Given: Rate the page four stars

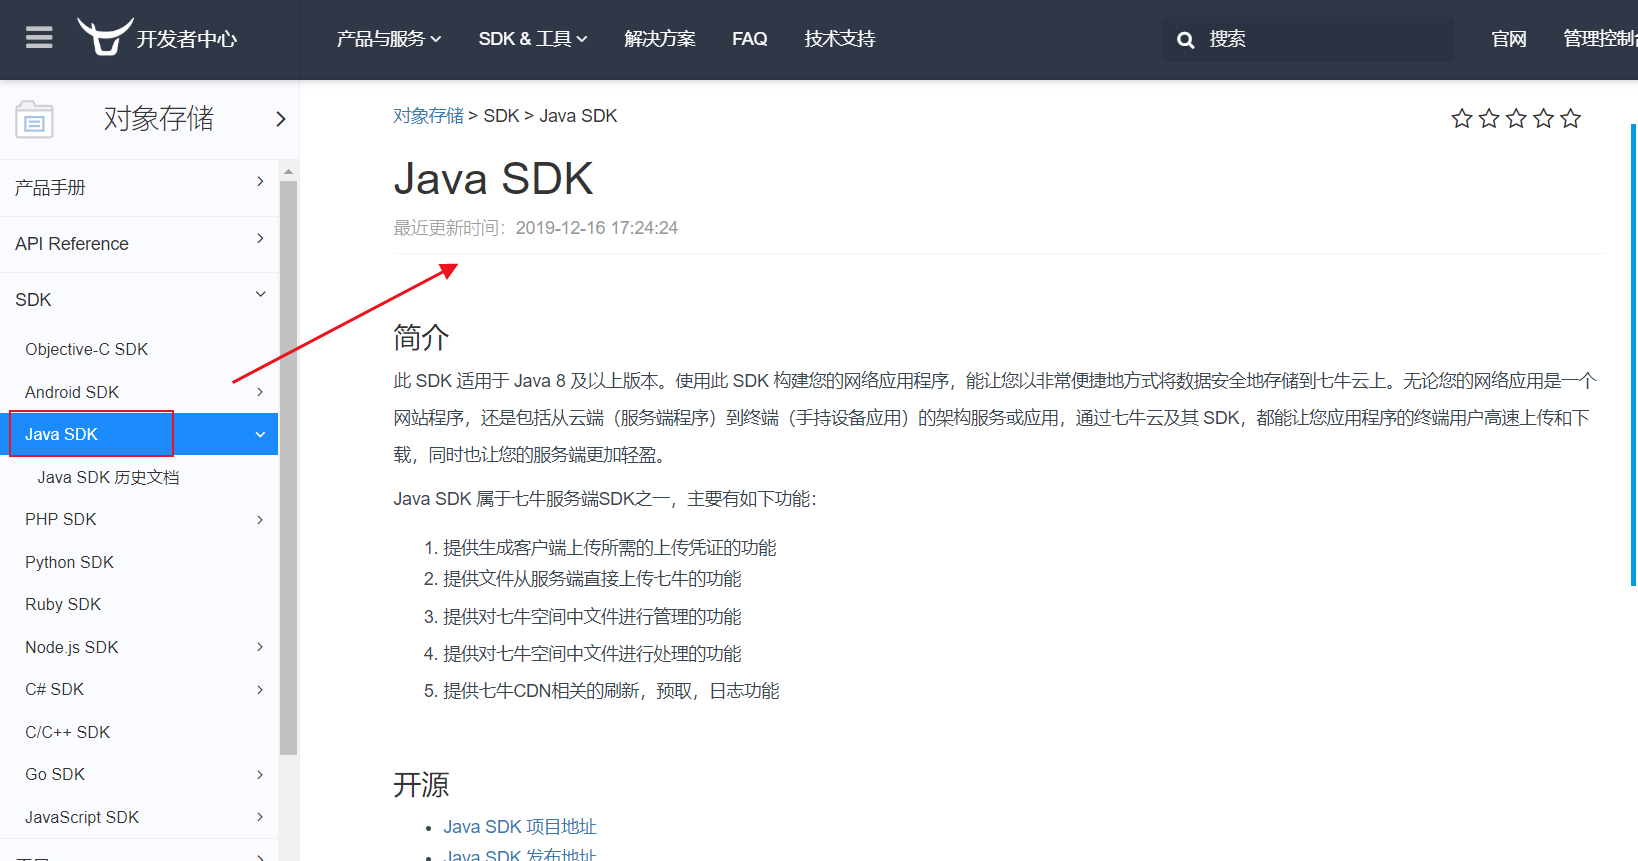Looking at the screenshot, I should coord(1544,119).
